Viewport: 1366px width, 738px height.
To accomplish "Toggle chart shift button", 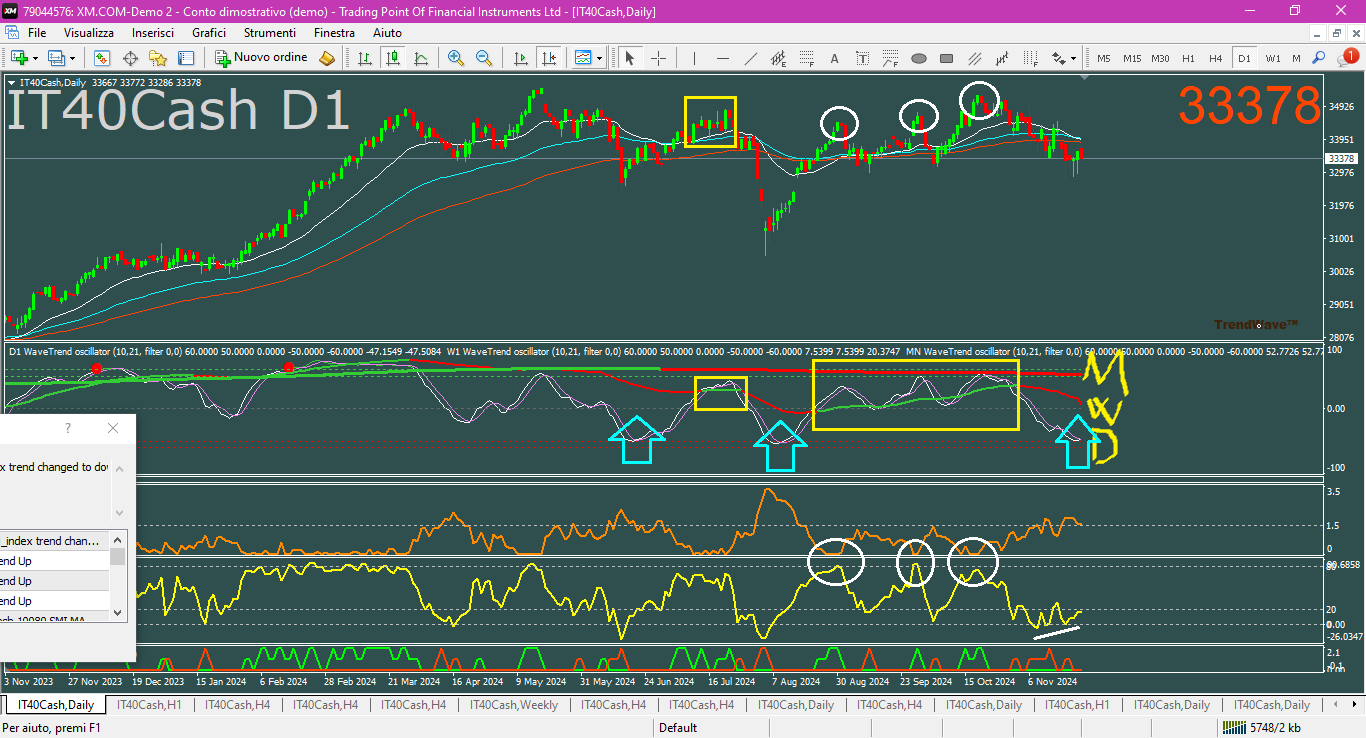I will point(548,58).
